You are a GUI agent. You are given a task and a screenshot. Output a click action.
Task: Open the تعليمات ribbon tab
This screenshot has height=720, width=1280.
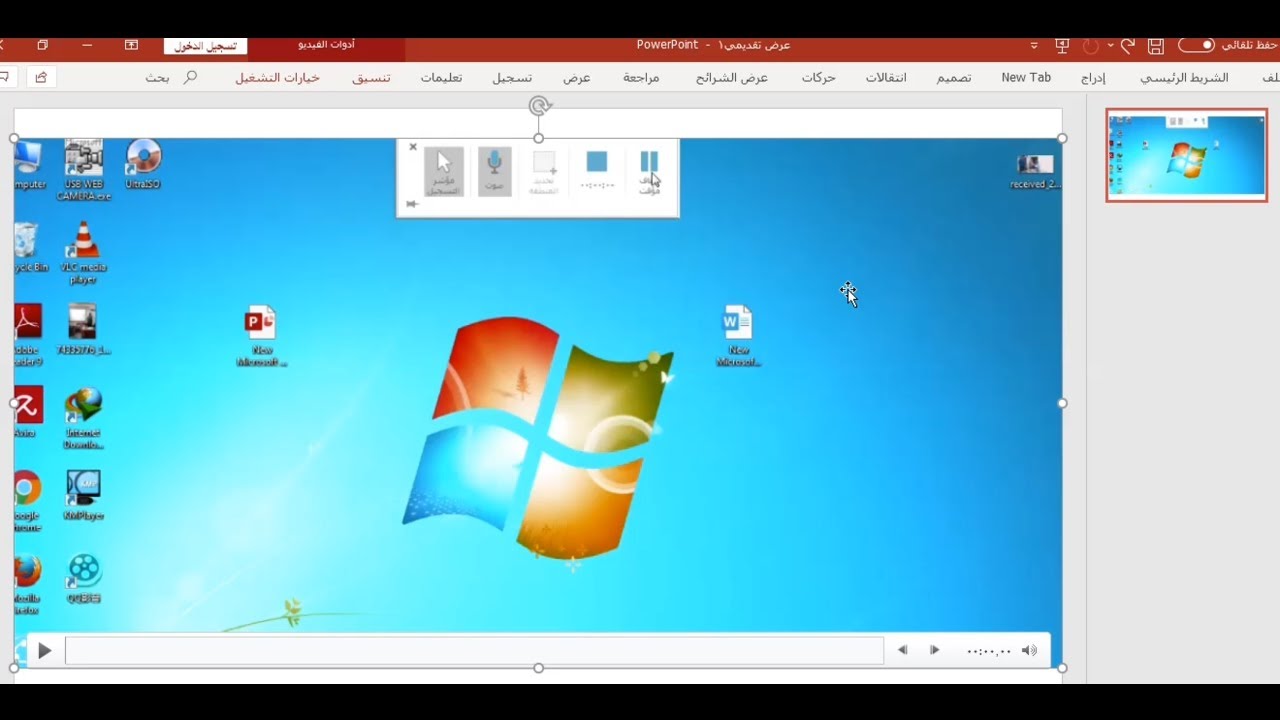tap(441, 77)
